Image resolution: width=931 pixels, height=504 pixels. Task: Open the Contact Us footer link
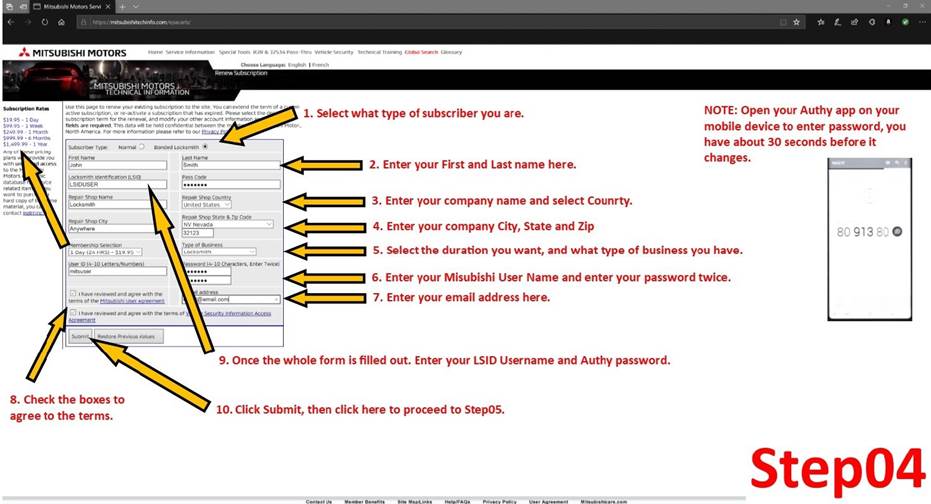319,501
